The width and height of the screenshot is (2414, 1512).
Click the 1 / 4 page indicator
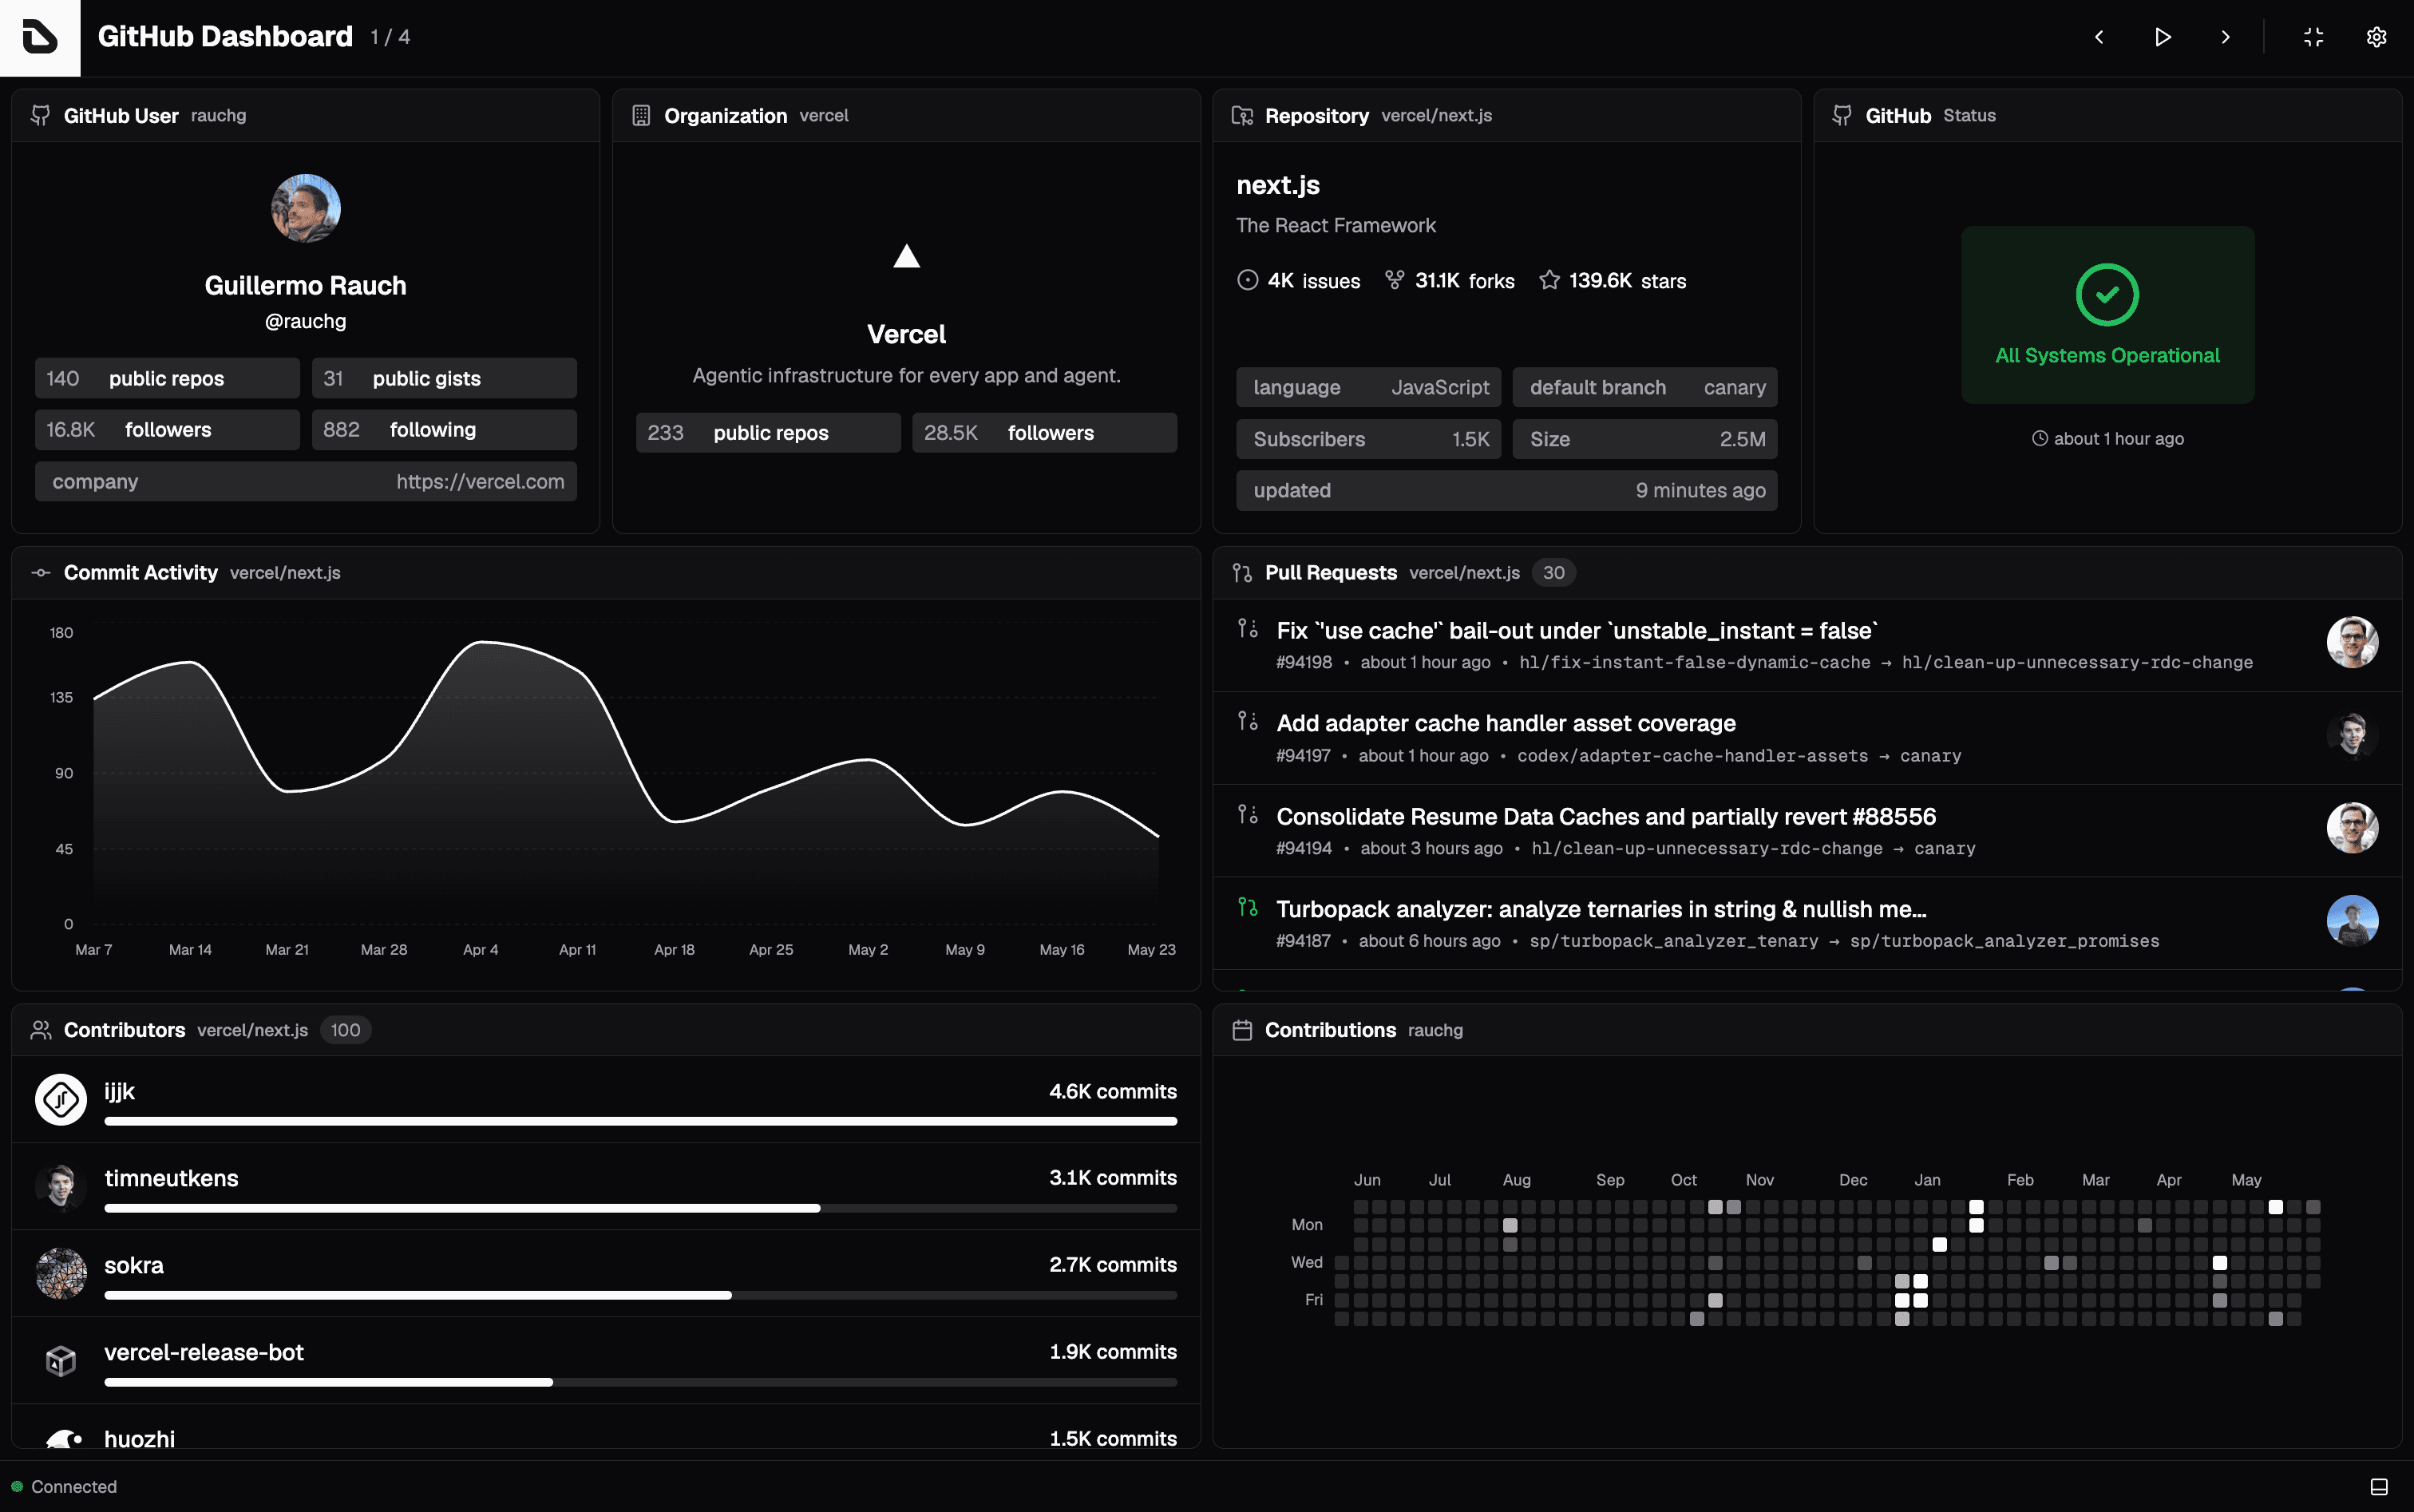tap(390, 37)
